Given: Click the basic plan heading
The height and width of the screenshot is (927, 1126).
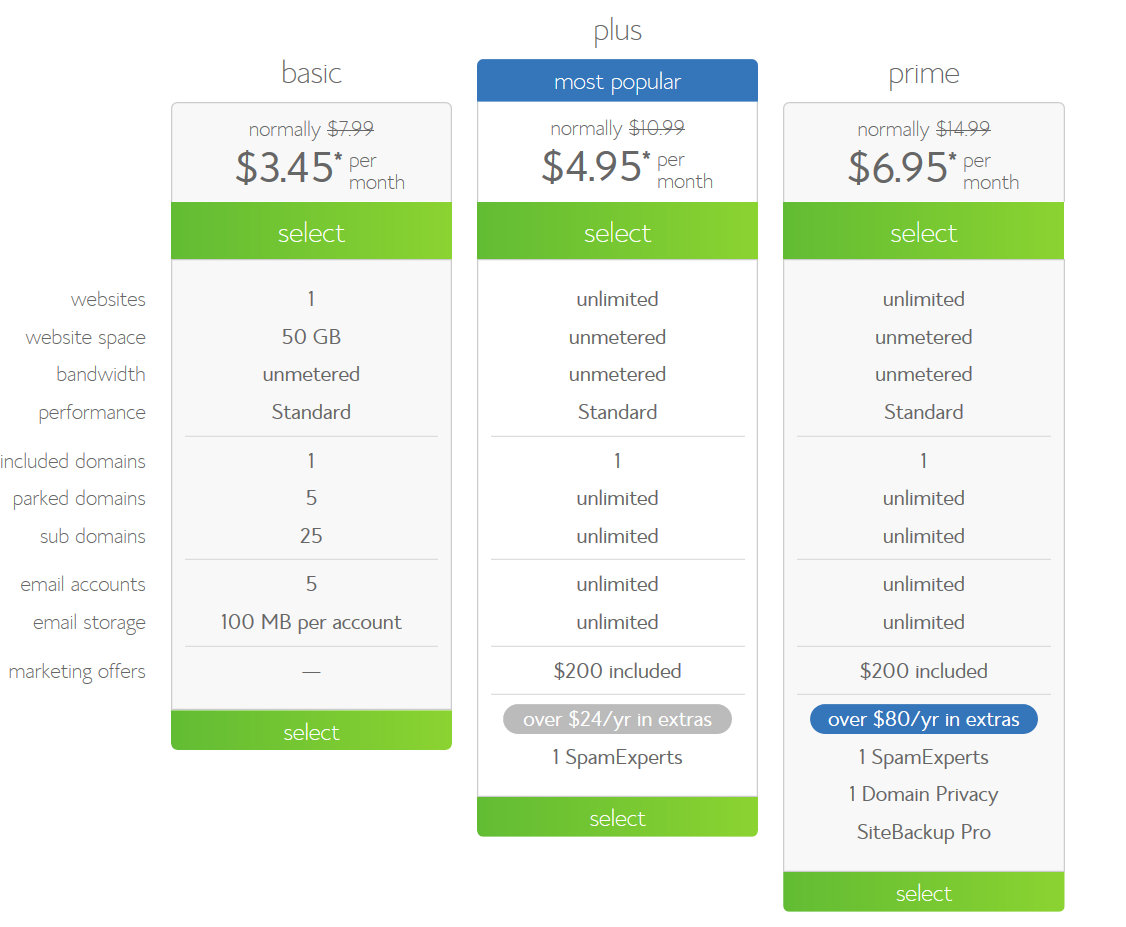Looking at the screenshot, I should tap(311, 73).
